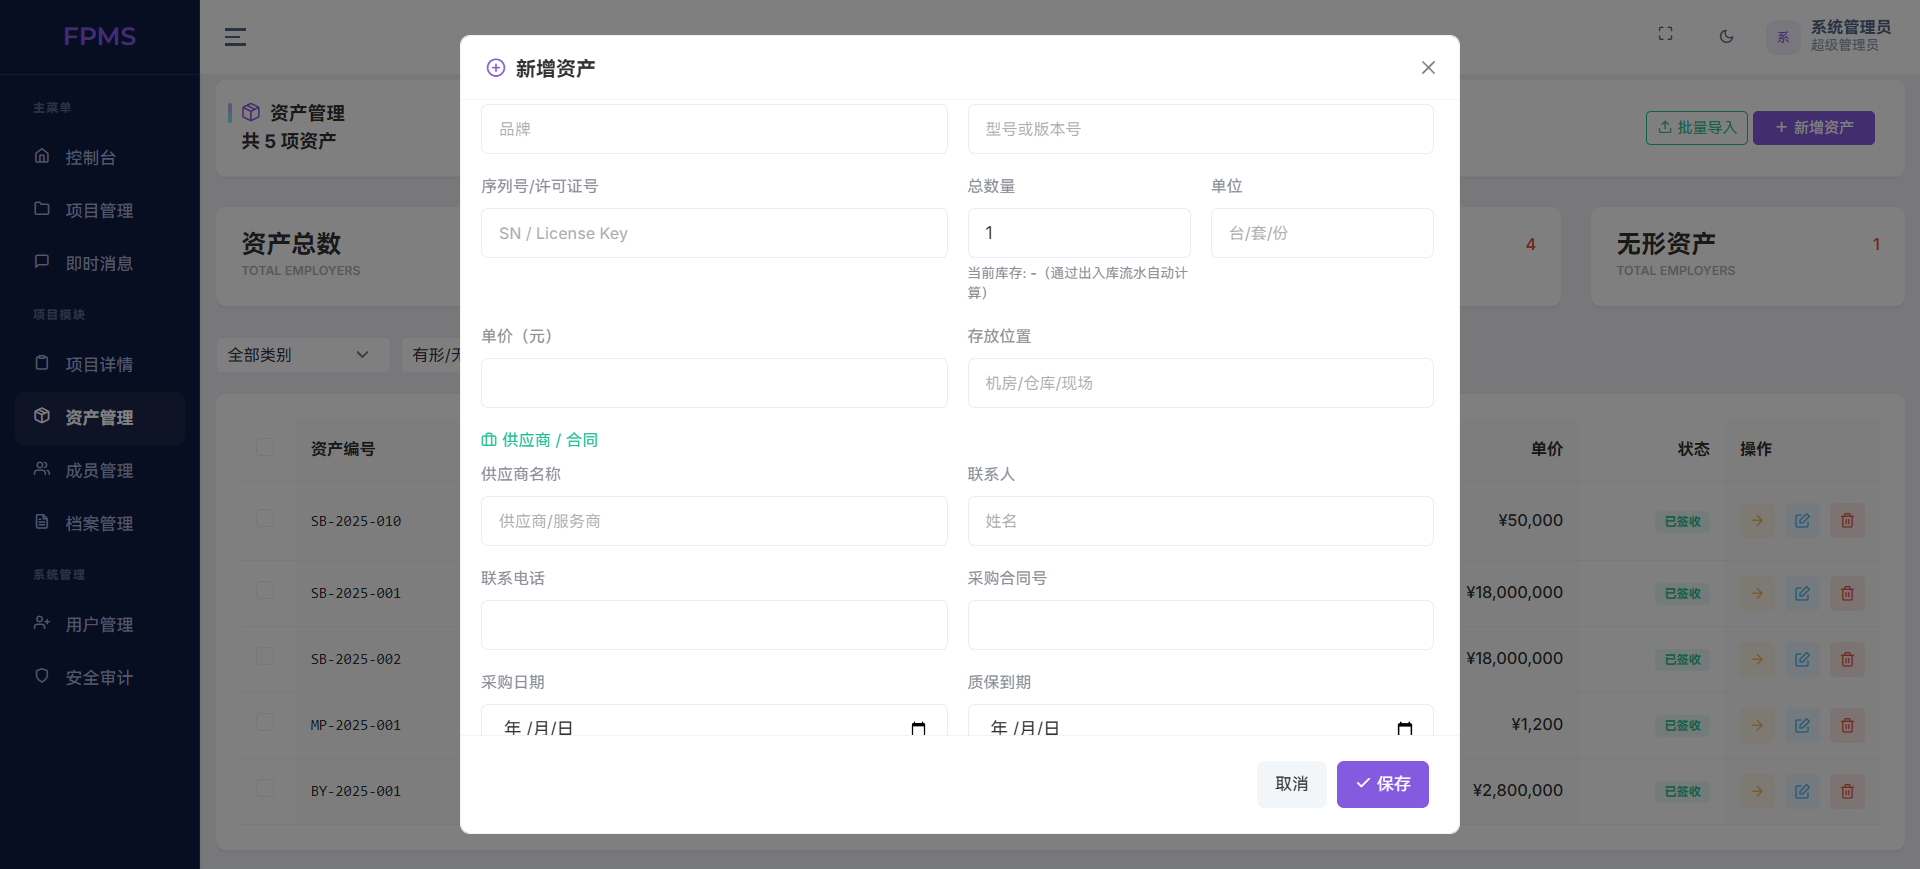Close the 新增资产 dialog

(1428, 68)
